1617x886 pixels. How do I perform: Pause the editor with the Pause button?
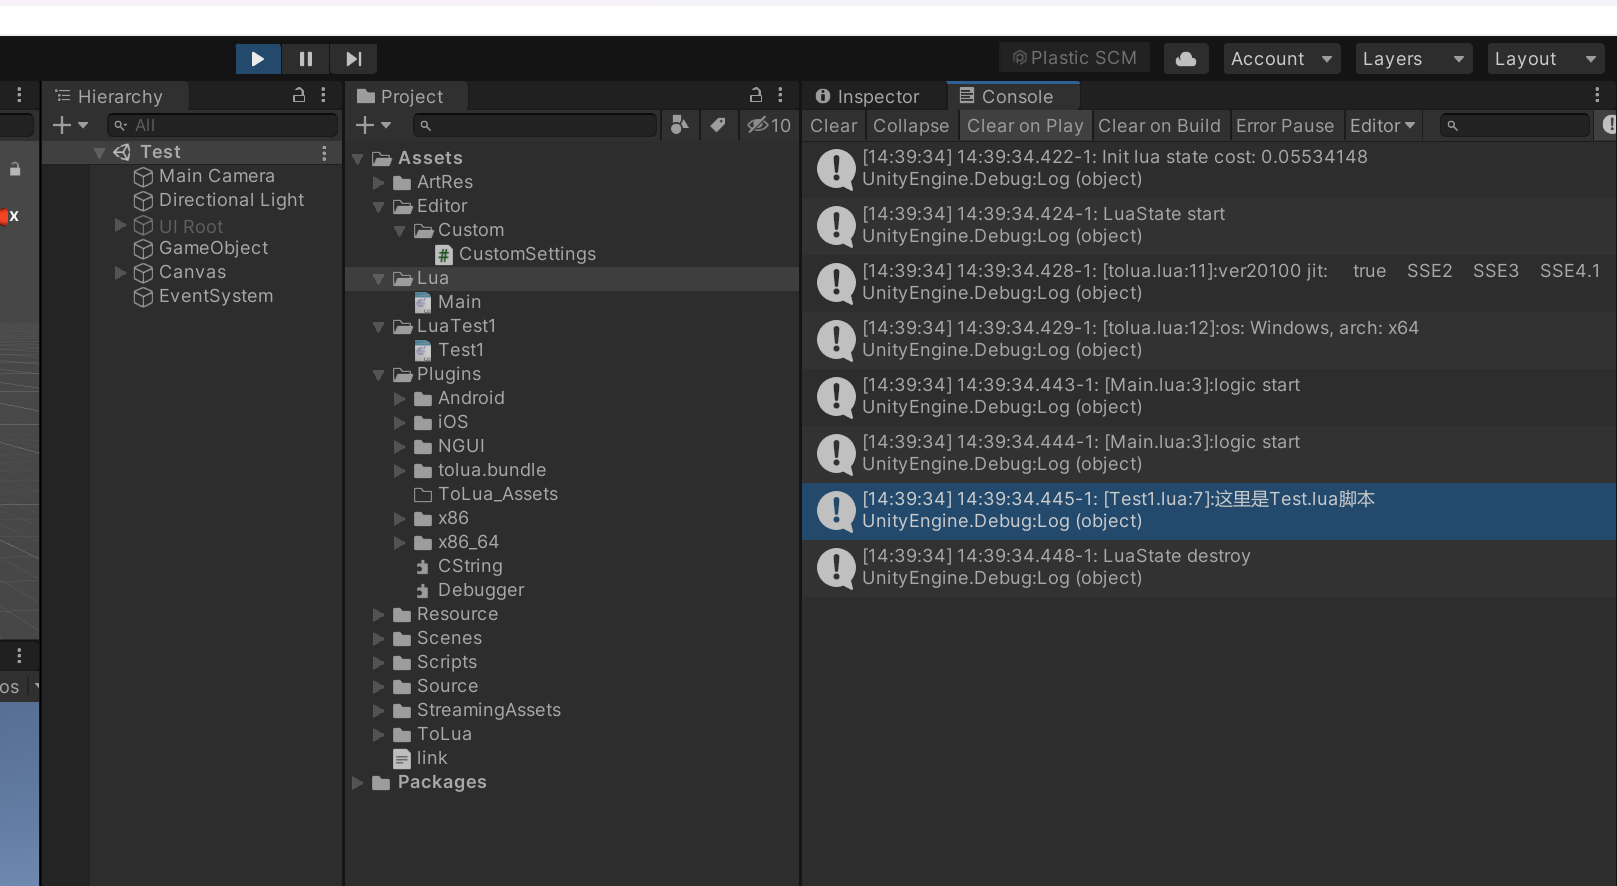point(306,59)
